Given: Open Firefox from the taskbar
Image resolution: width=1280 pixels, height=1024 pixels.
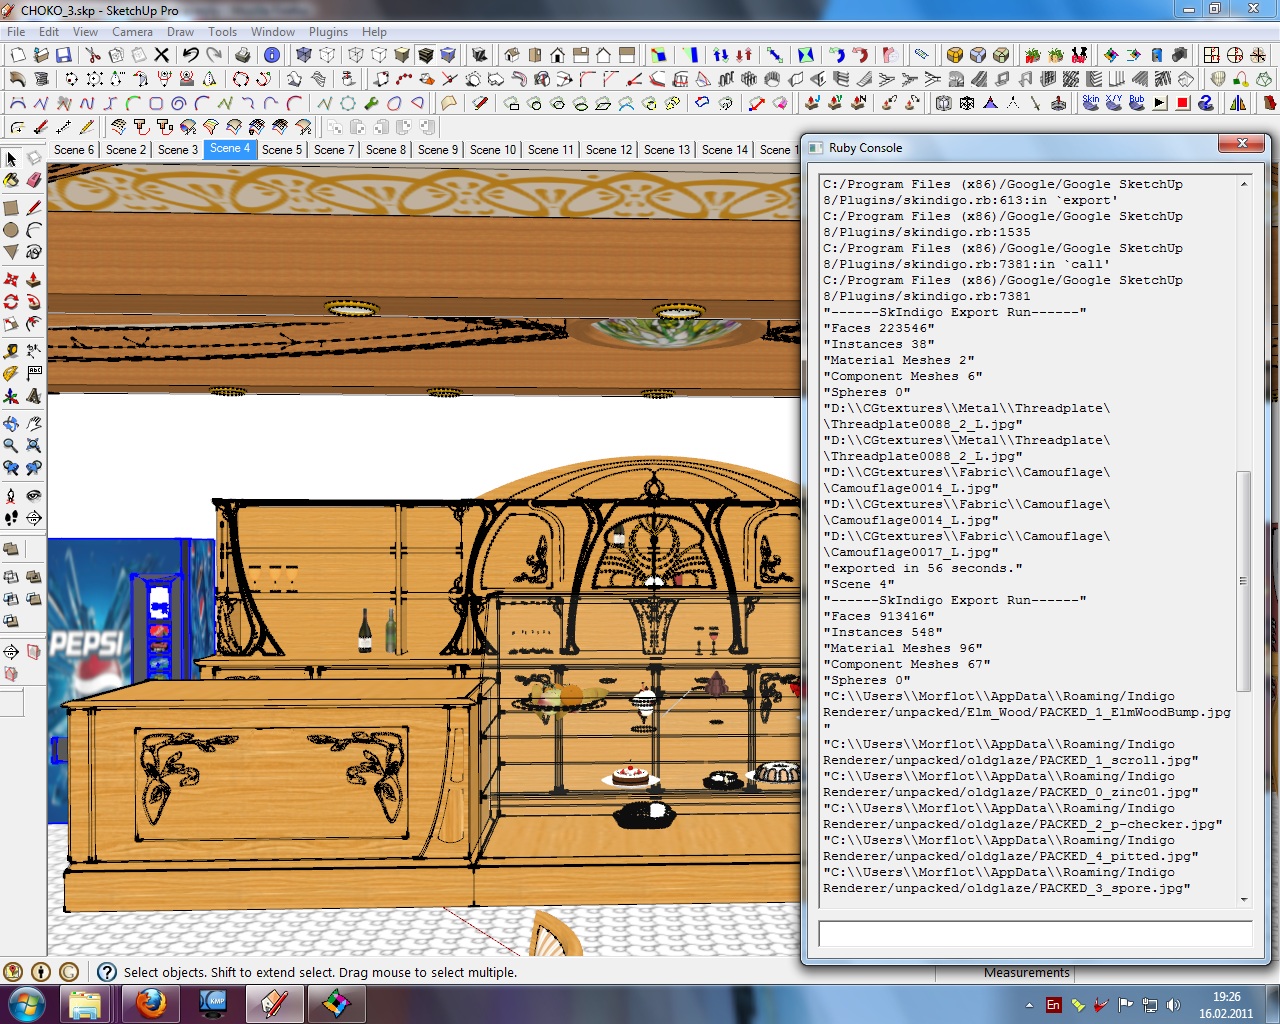Looking at the screenshot, I should (x=151, y=1003).
